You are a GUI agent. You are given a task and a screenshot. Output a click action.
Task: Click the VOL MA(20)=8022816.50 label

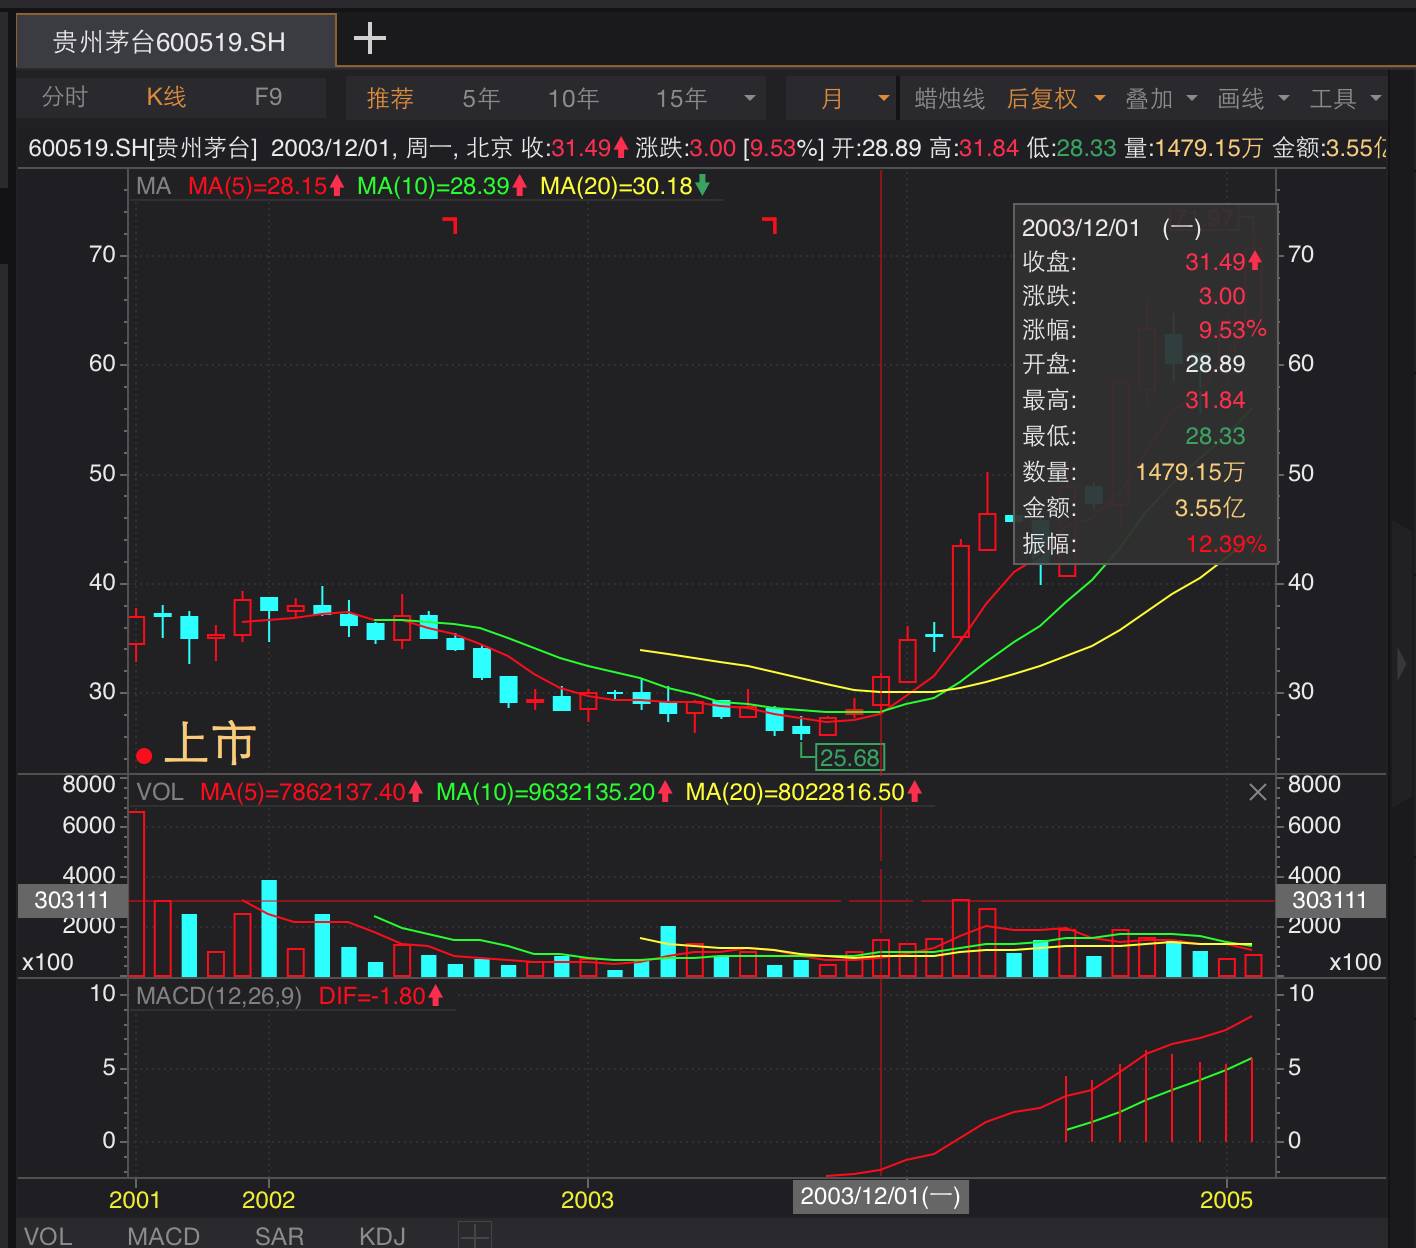tap(804, 792)
